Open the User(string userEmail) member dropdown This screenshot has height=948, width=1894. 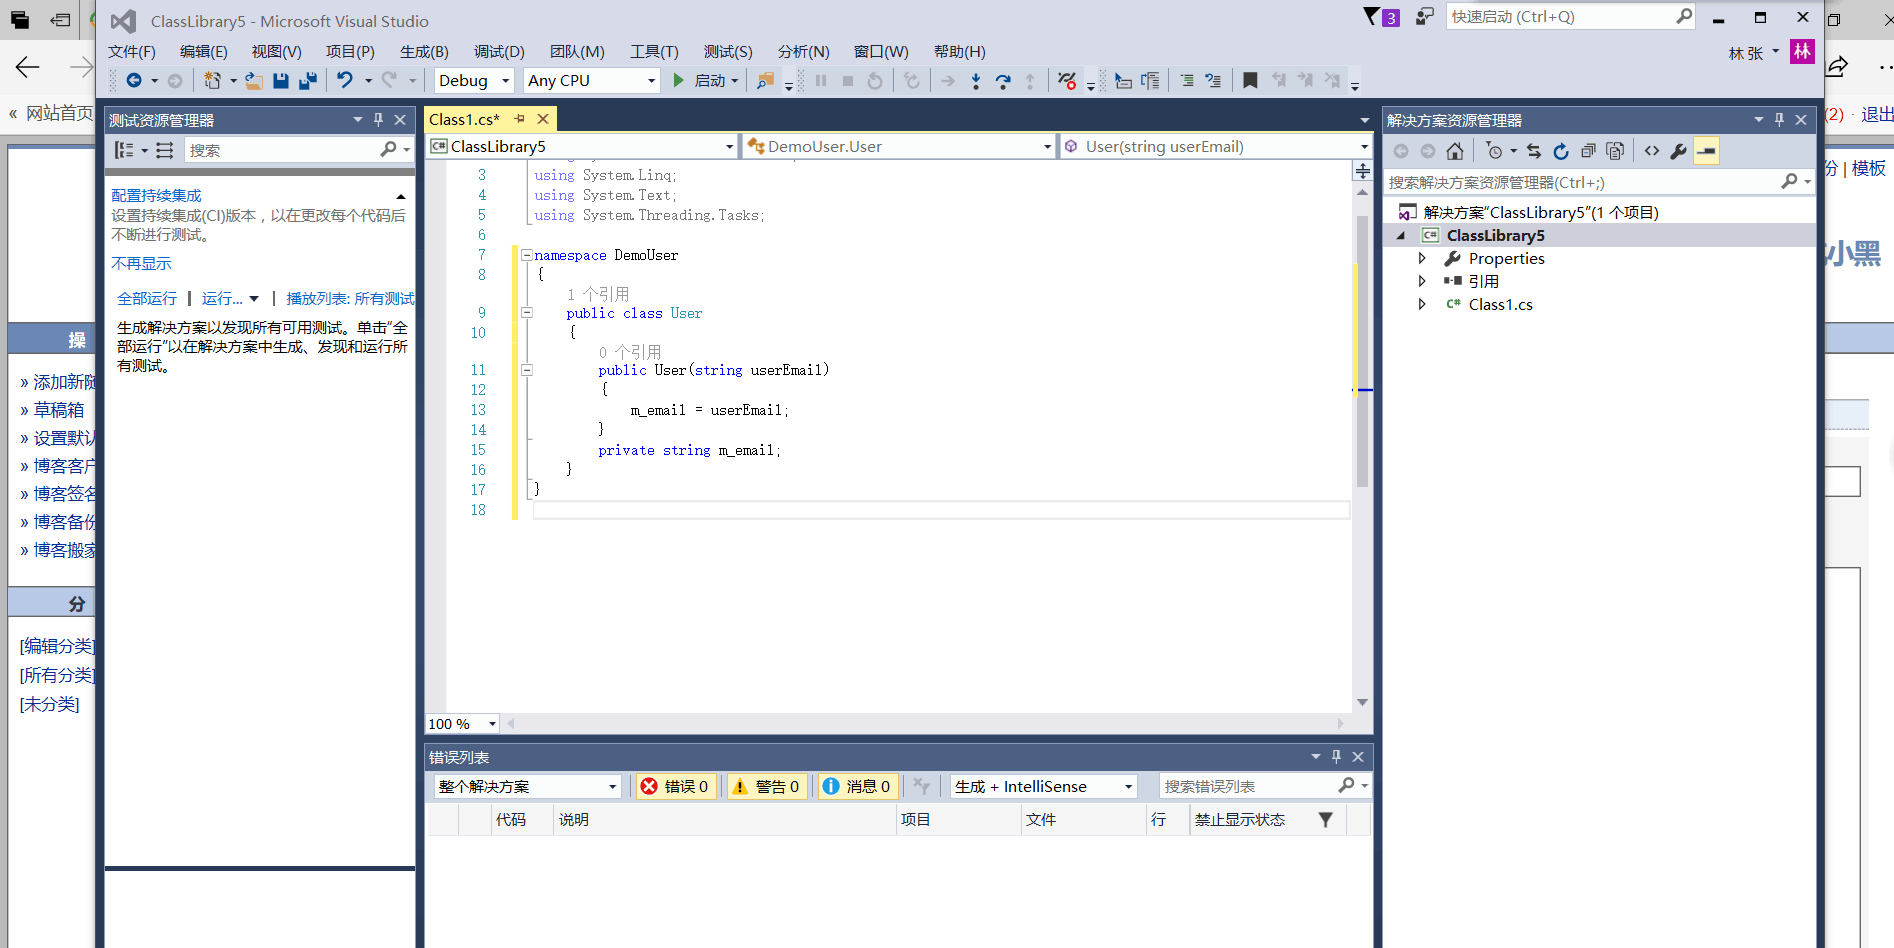coord(1215,146)
